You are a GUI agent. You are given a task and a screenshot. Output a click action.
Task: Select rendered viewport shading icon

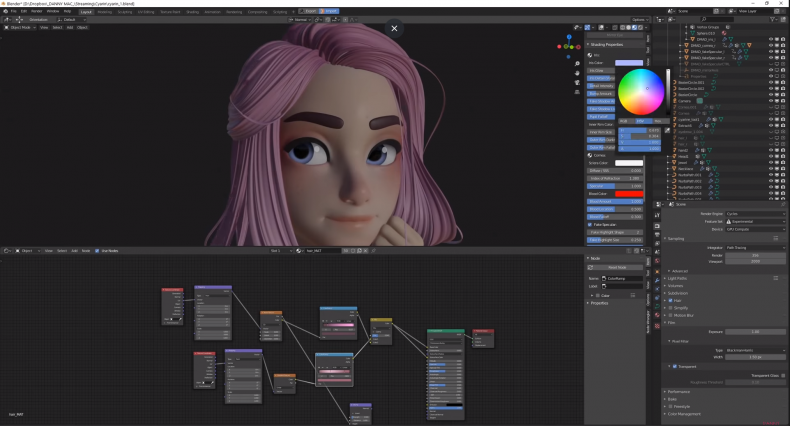pyautogui.click(x=640, y=28)
